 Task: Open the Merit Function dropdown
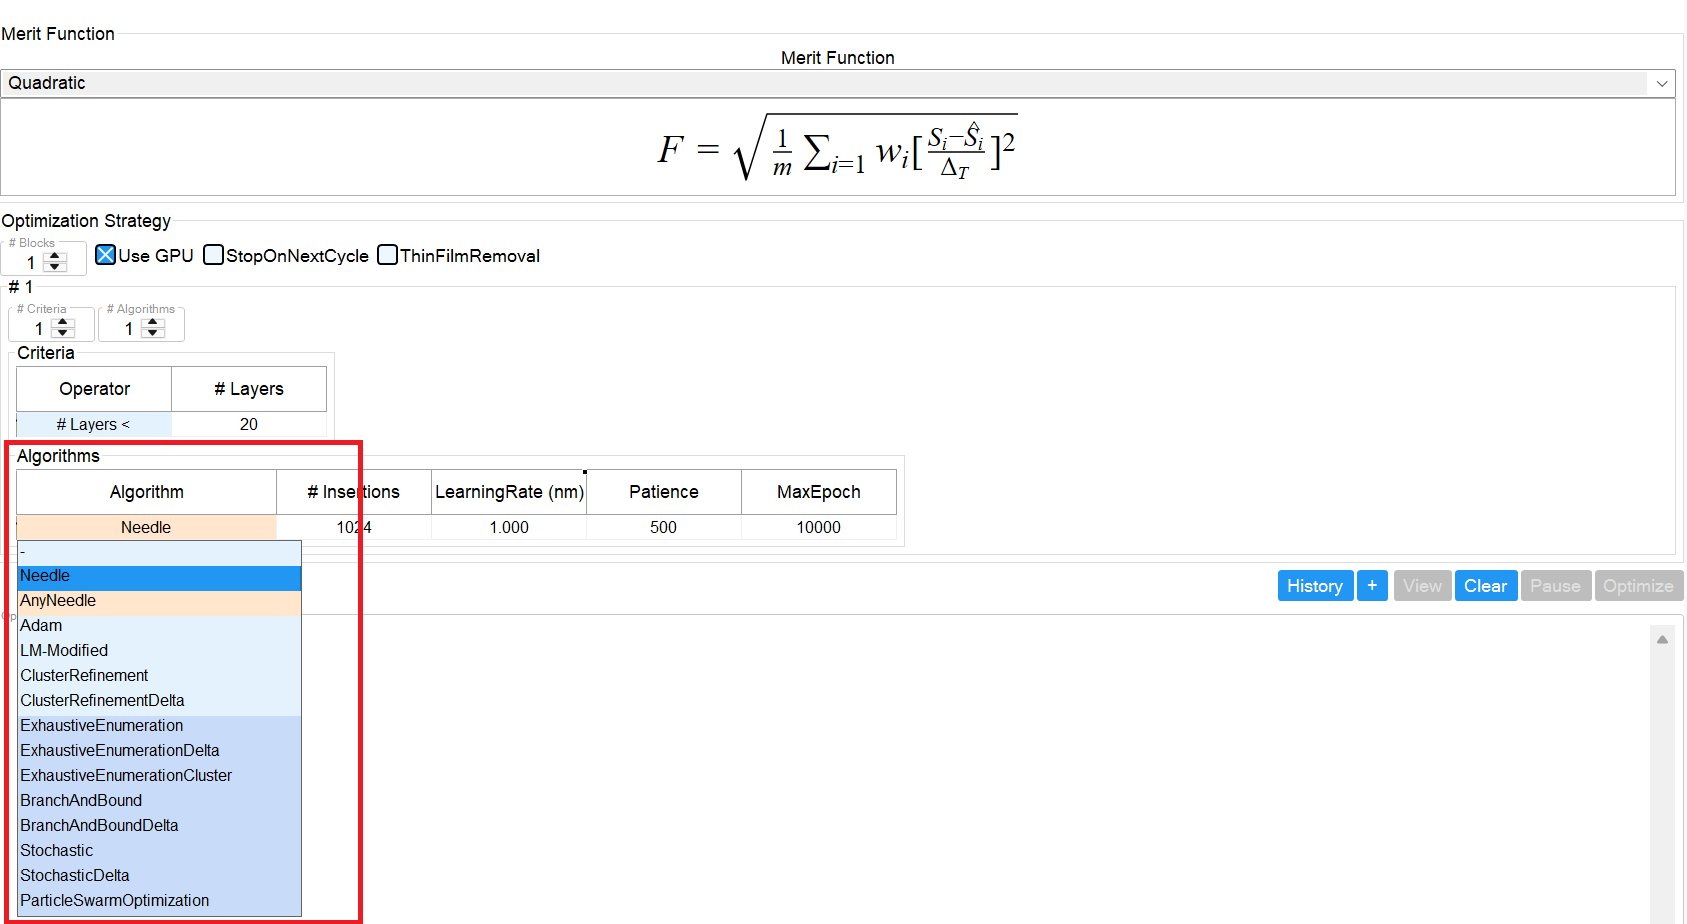1661,83
